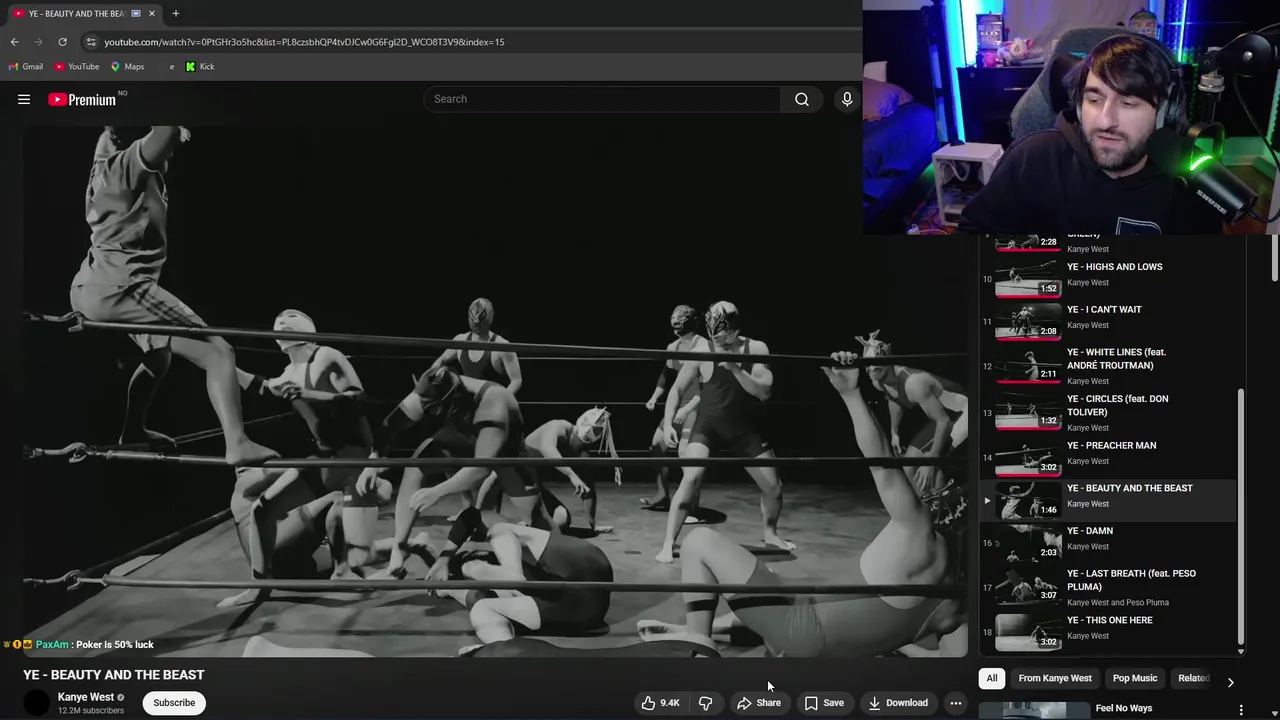This screenshot has width=1280, height=720.
Task: Open options for Feel No Ways video
Action: (1241, 710)
